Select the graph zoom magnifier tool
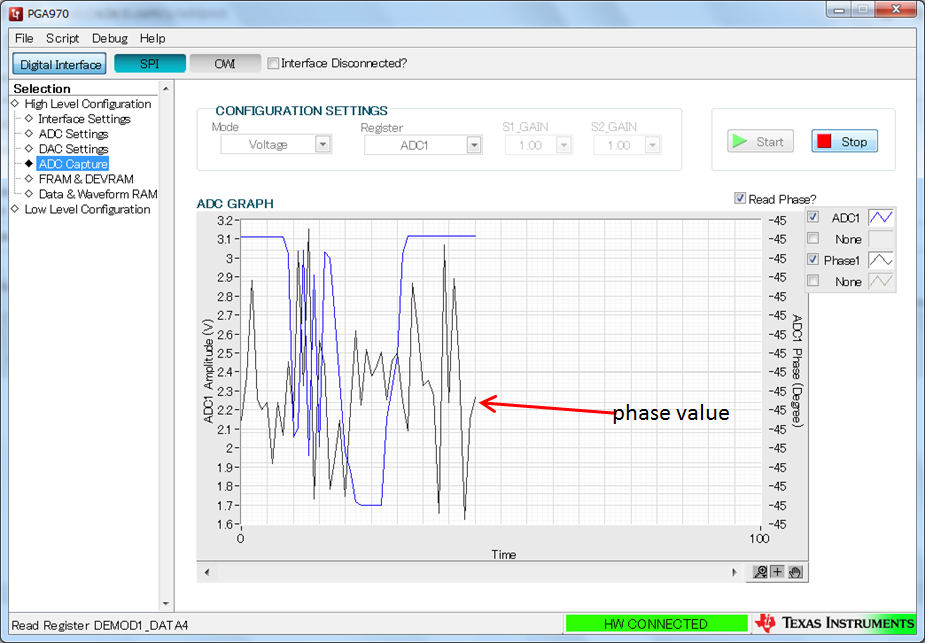This screenshot has width=928, height=643. [x=760, y=572]
